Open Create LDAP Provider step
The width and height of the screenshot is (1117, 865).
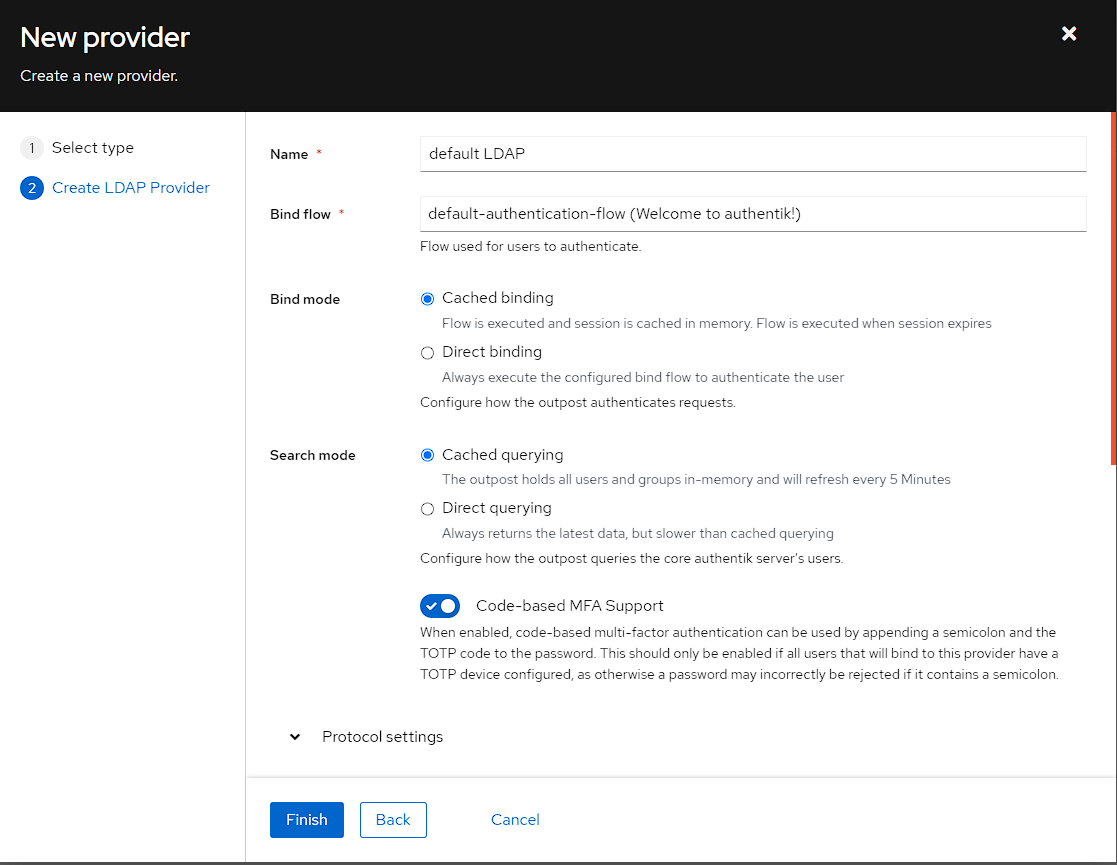pos(131,188)
